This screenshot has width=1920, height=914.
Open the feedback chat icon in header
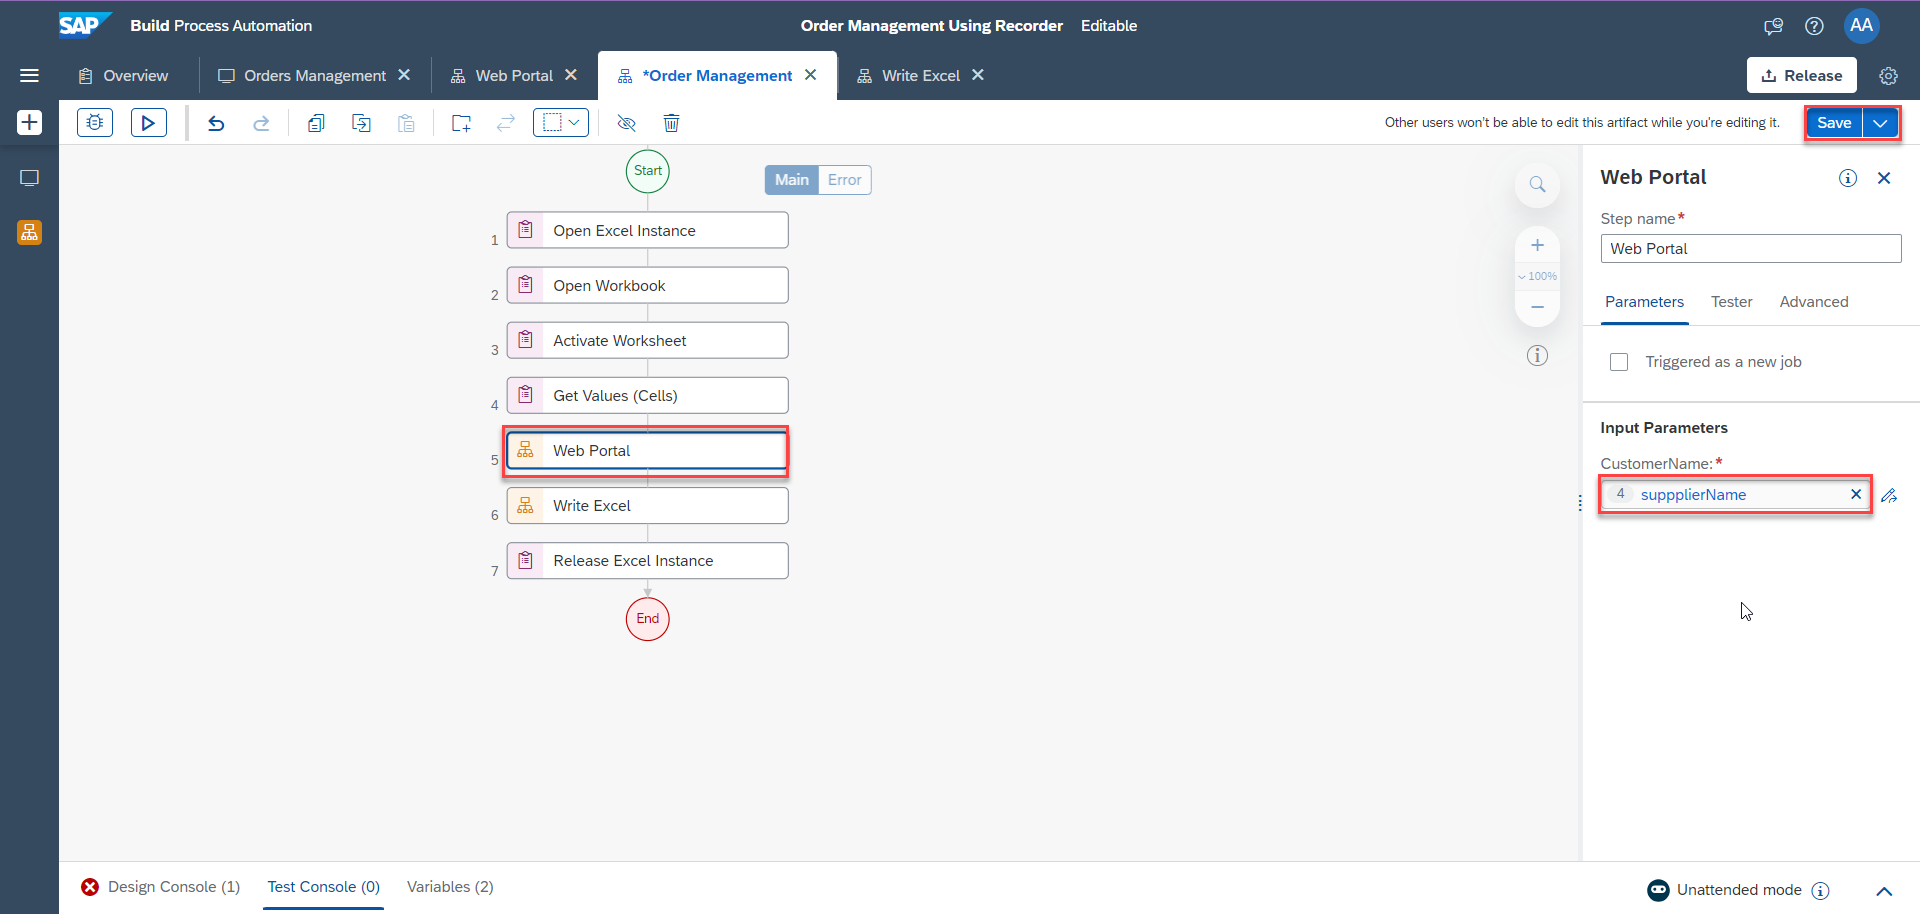(x=1773, y=26)
